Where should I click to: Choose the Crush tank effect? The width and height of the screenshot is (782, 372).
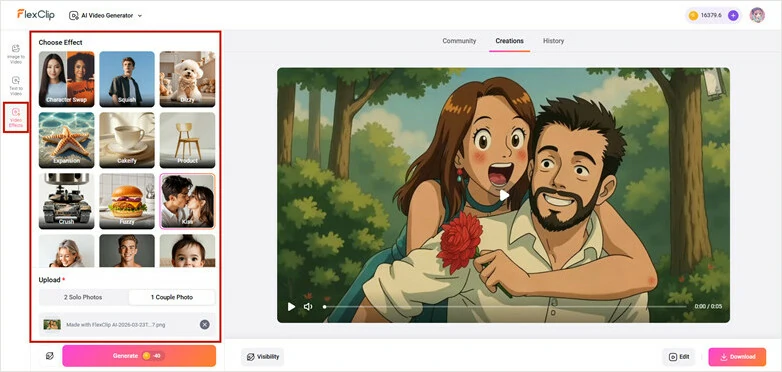[66, 201]
